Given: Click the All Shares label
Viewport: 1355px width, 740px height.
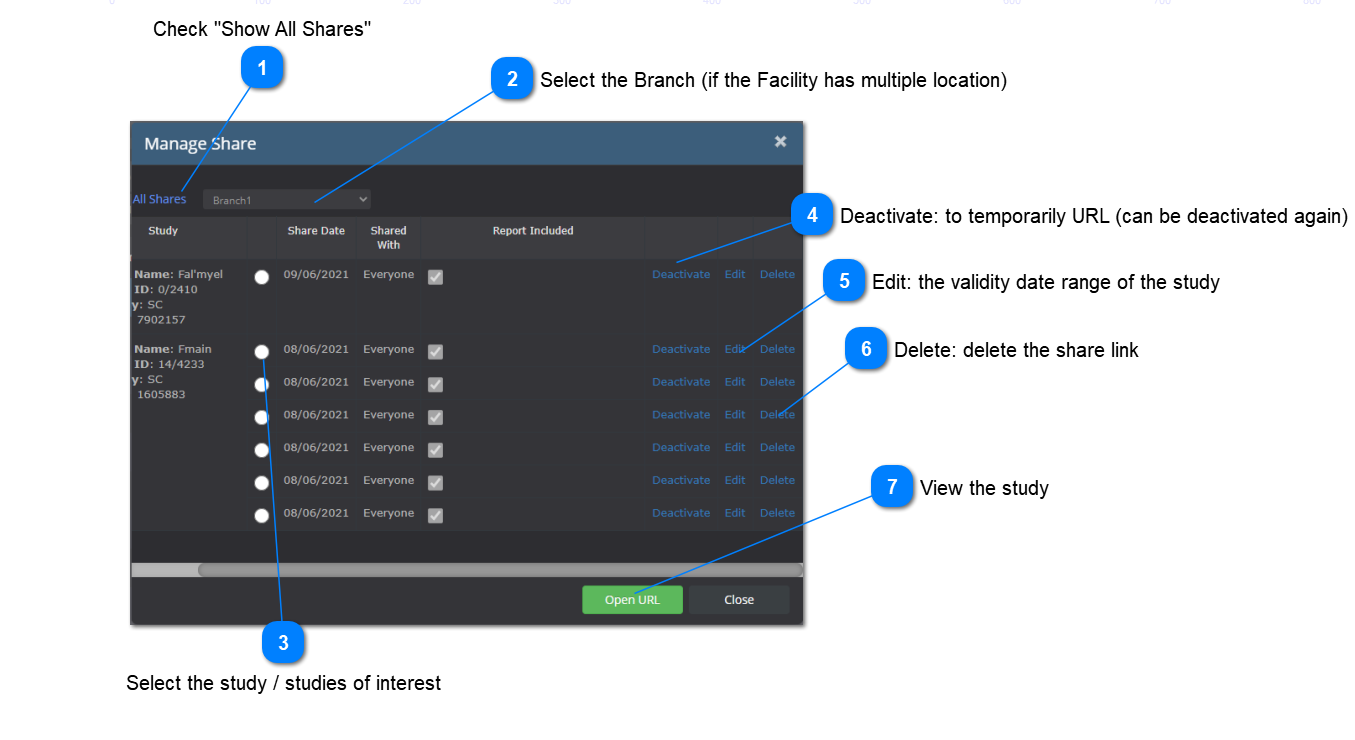Looking at the screenshot, I should [160, 199].
